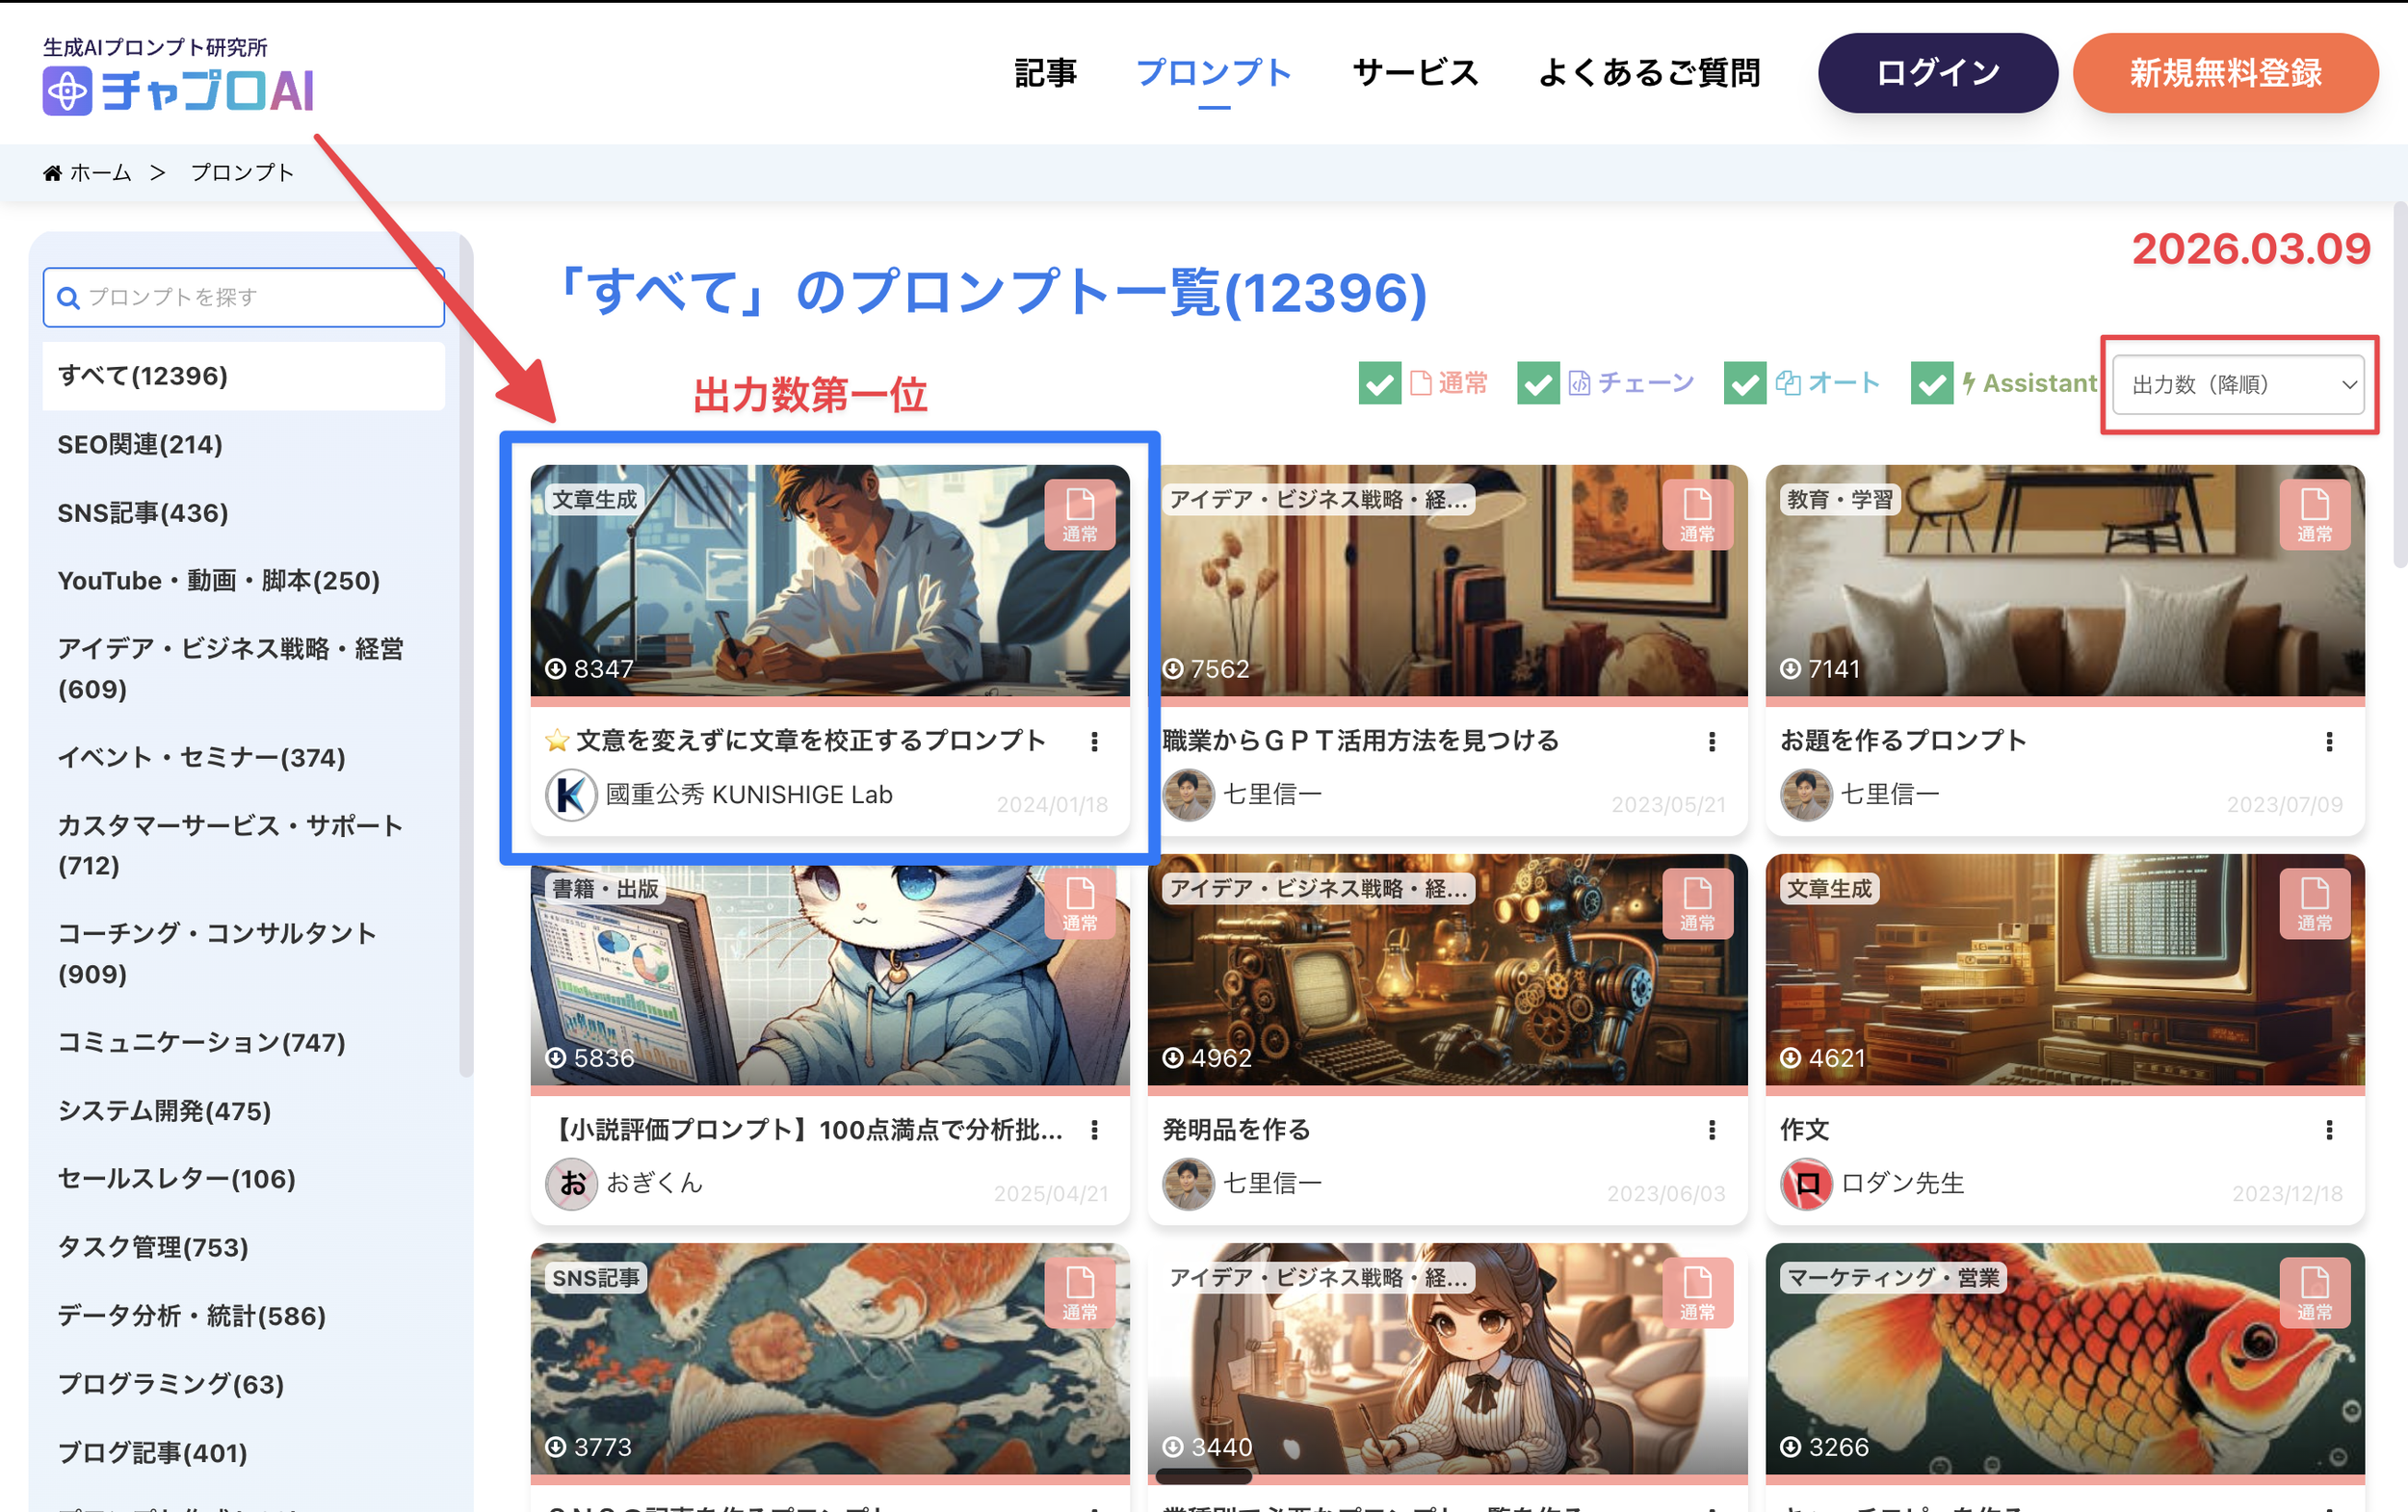The width and height of the screenshot is (2408, 1512).
Task: Uncheck the 通常 filter checkbox
Action: [1379, 383]
